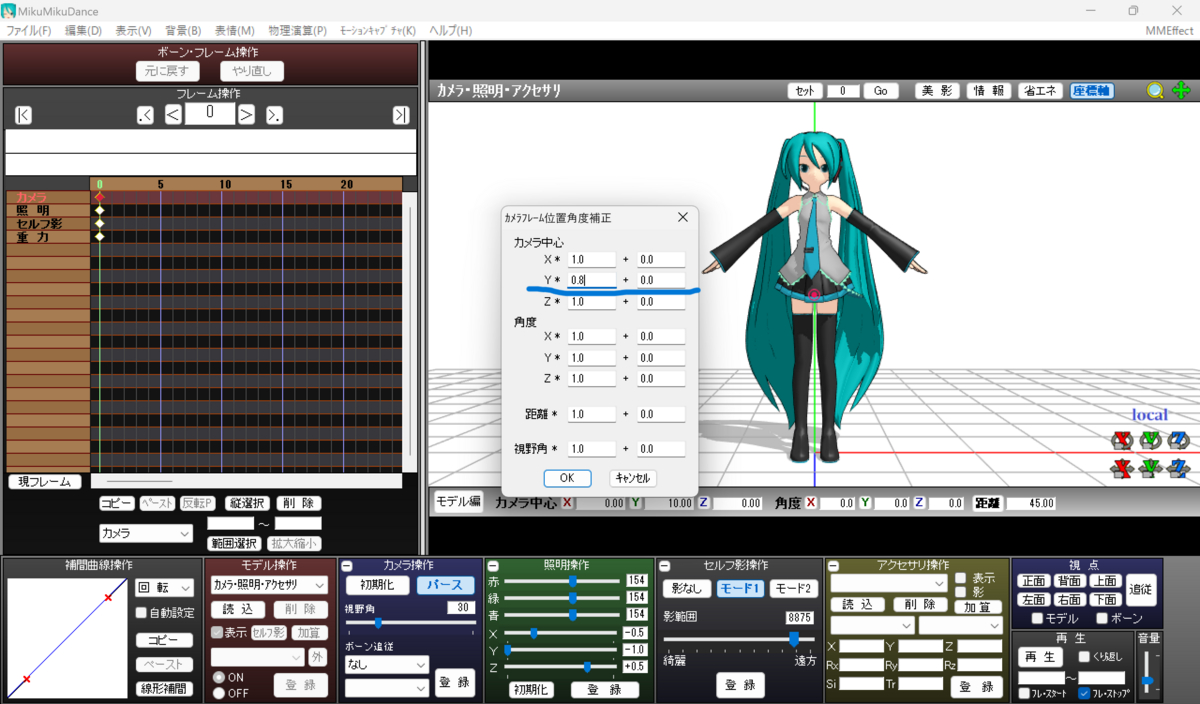
Task: Click OK in the camera correction dialog
Action: click(x=567, y=478)
